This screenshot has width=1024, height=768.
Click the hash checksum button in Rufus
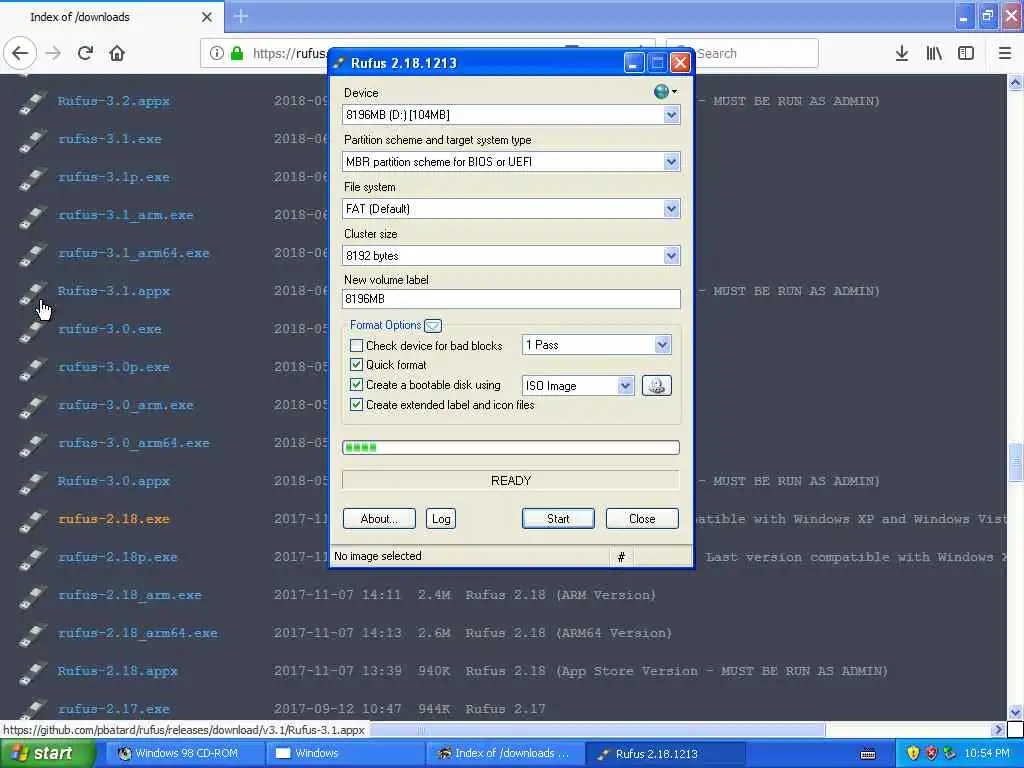[x=621, y=556]
